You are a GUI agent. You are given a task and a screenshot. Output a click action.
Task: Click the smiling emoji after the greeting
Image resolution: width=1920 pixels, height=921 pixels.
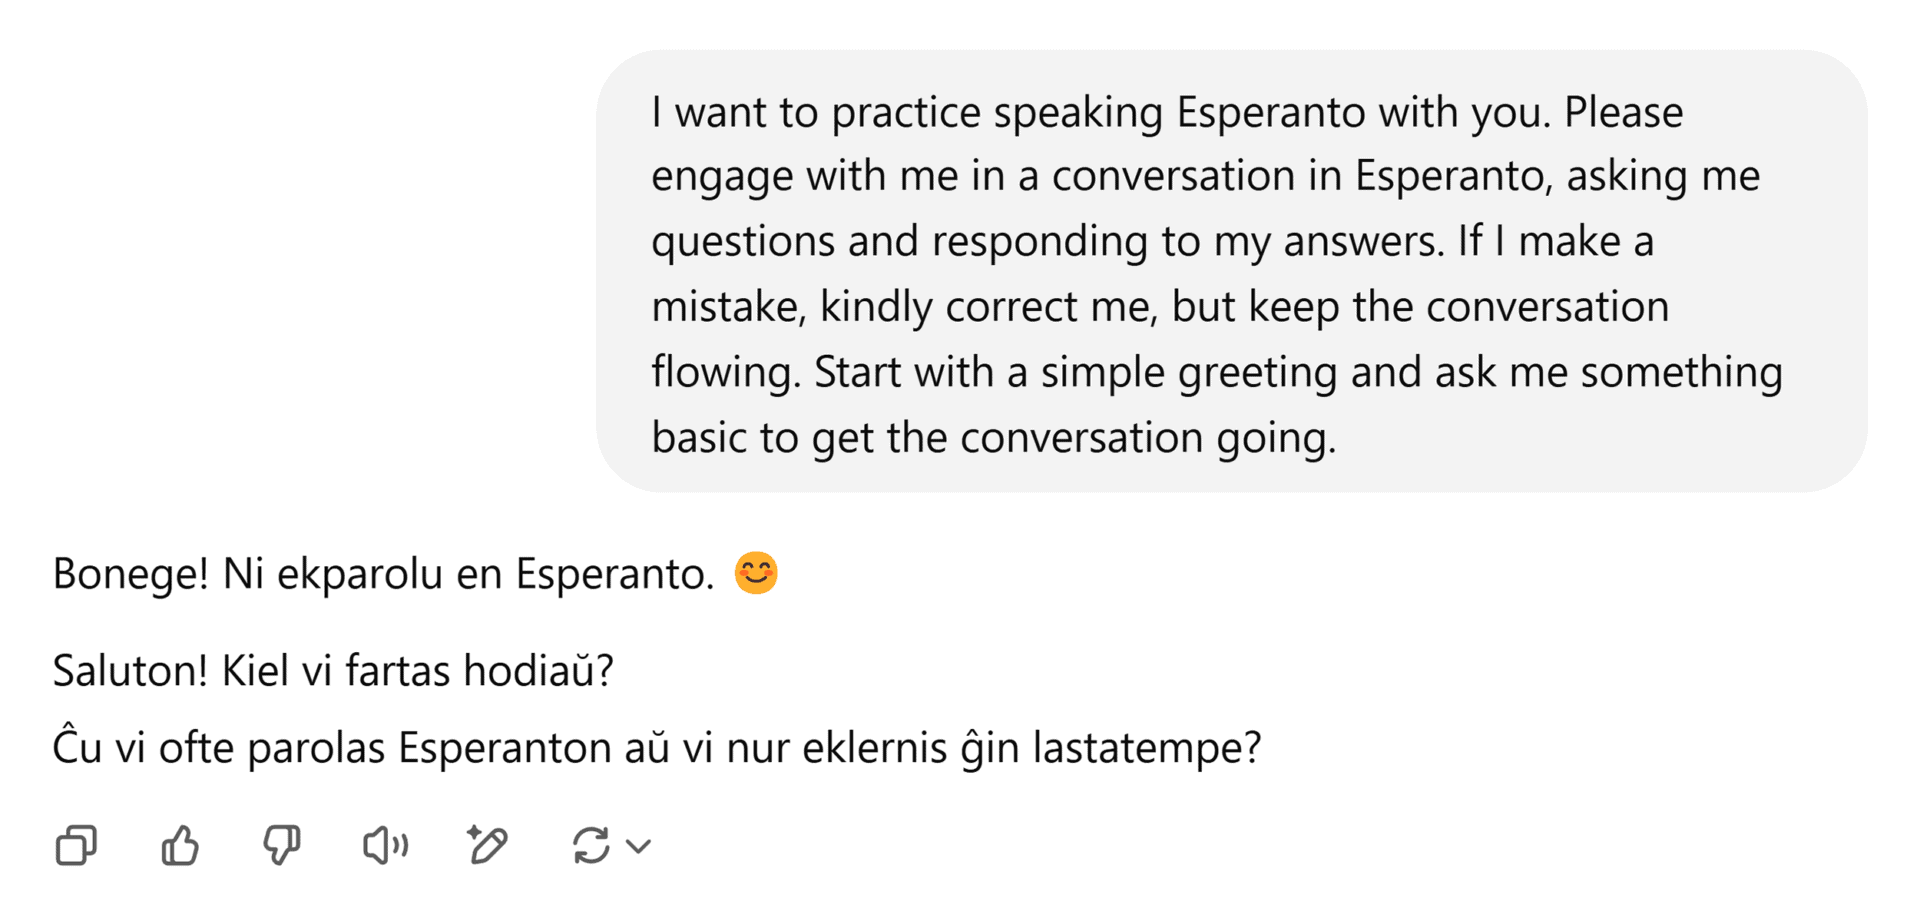(x=756, y=573)
